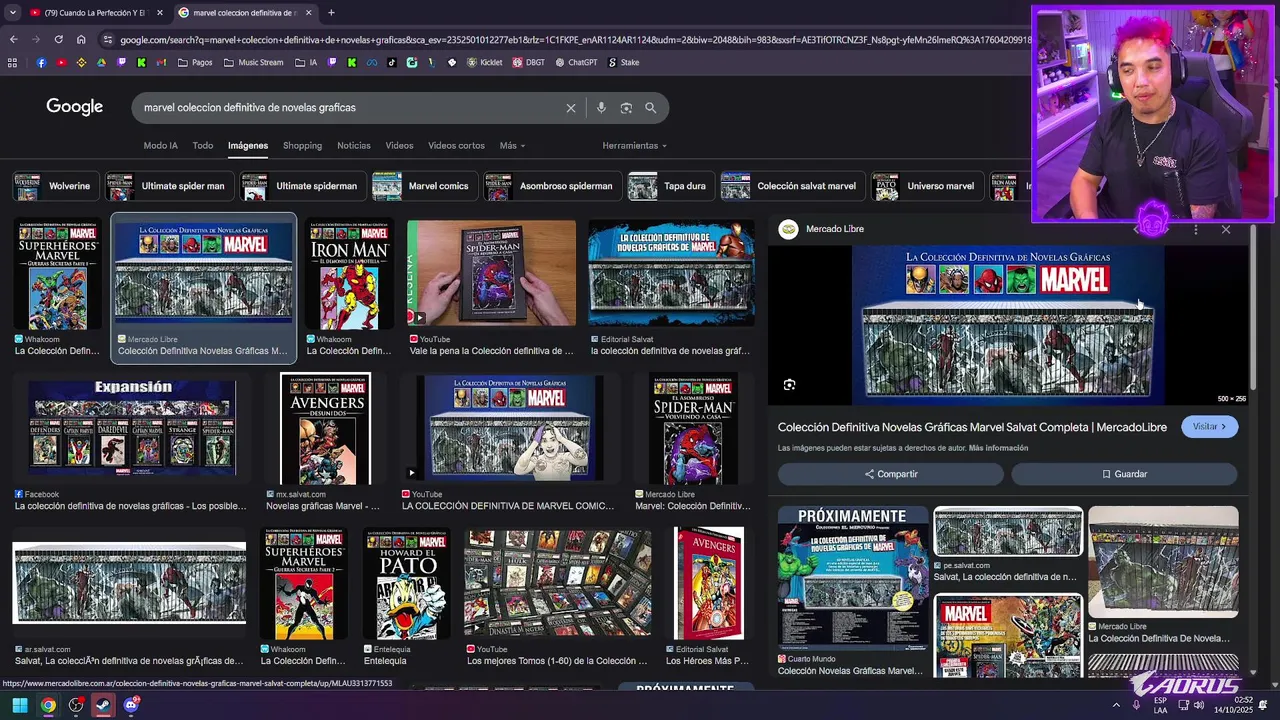Viewport: 1280px width, 720px height.
Task: Select the Universo marvel filter chip
Action: point(926,186)
